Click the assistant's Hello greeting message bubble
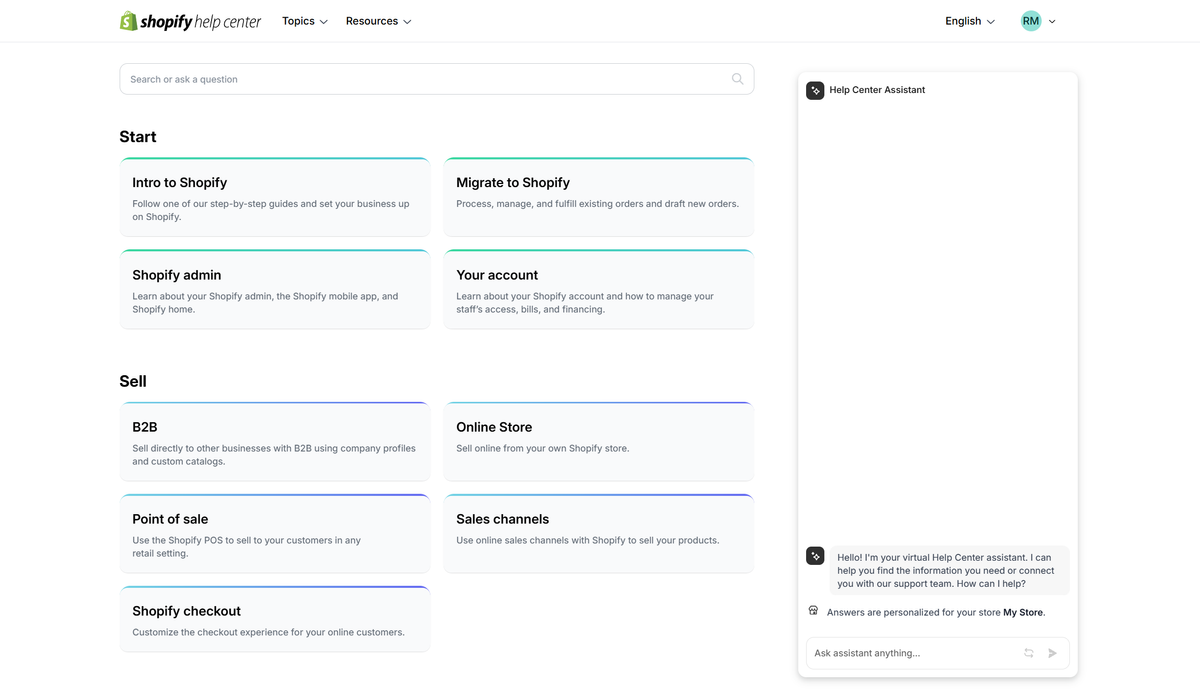Image resolution: width=1200 pixels, height=695 pixels. [x=949, y=570]
